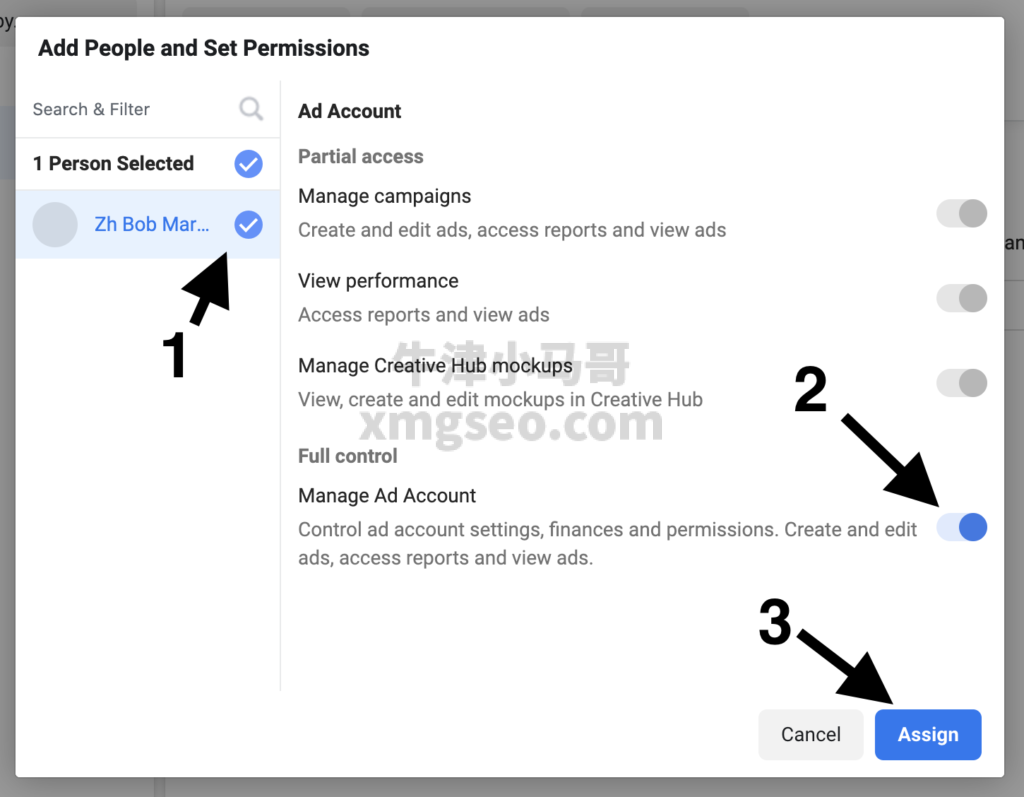Click Zh Bob Mar's profile avatar
This screenshot has height=797, width=1024.
(55, 225)
